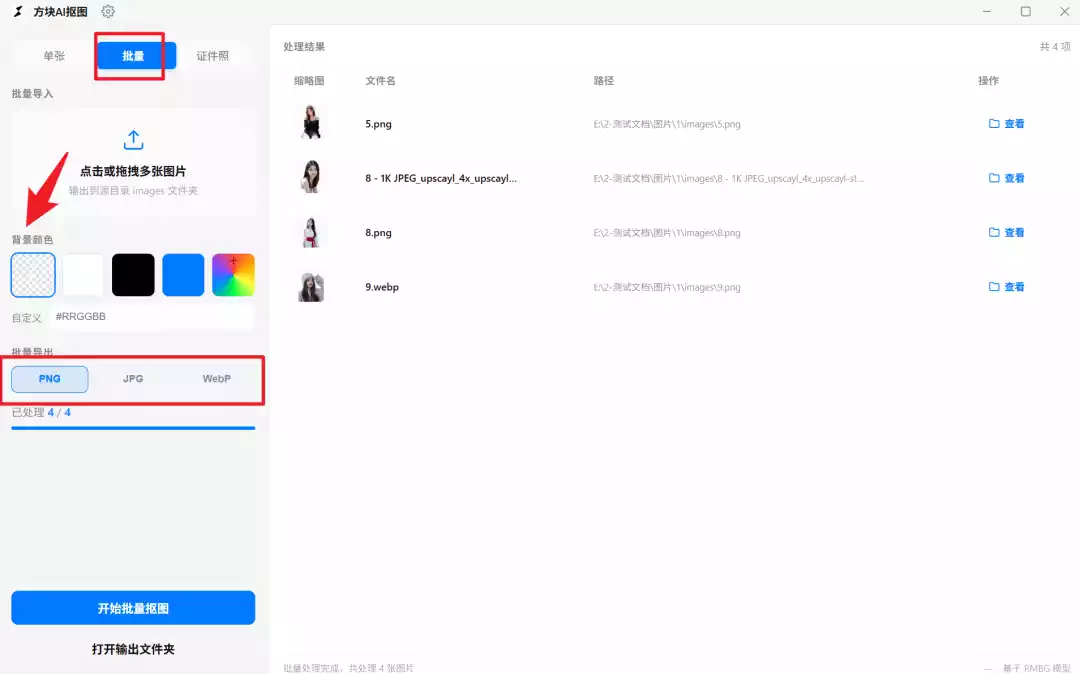Click thumbnail of 8 - 1K JPEG file
This screenshot has height=674, width=1080.
coord(311,176)
